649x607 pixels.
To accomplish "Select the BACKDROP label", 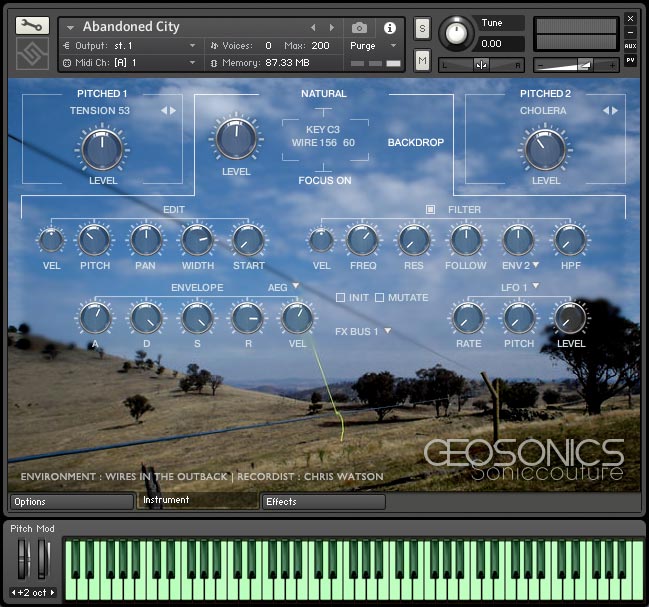I will tap(416, 142).
